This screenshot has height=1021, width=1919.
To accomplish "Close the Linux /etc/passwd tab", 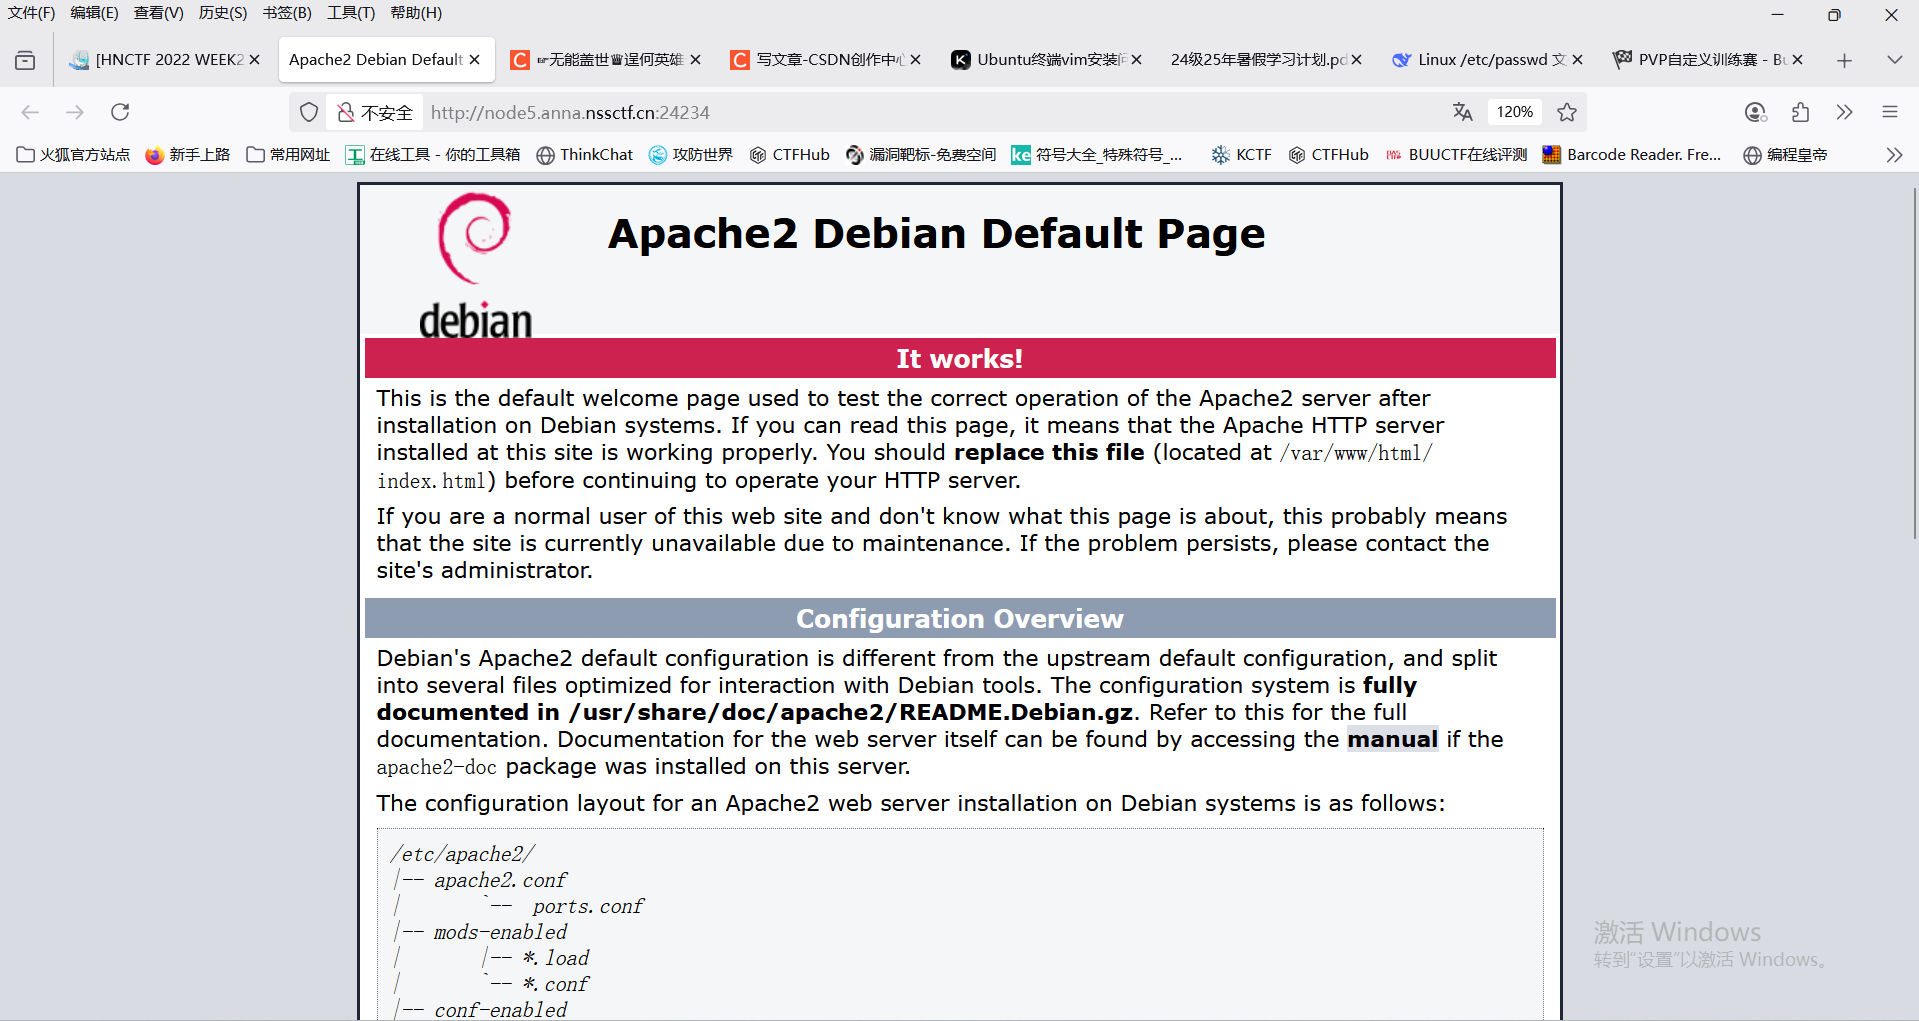I will point(1577,60).
